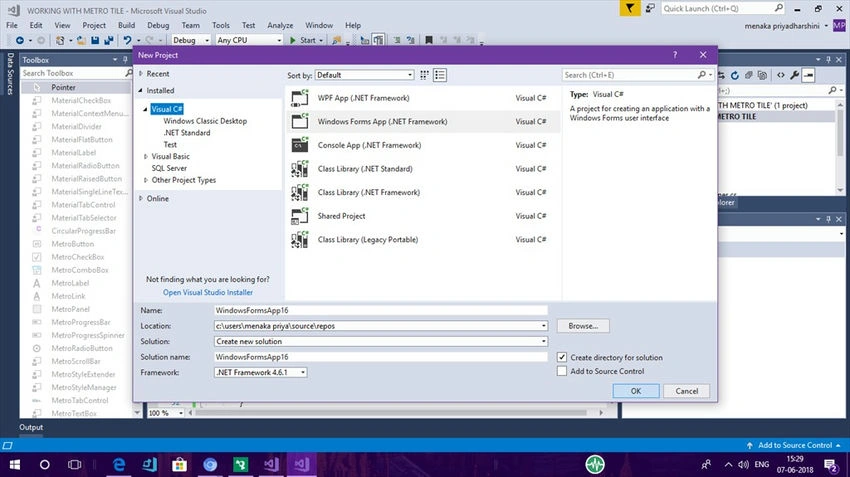Open the Solution Create new solution dropdown
Image resolution: width=850 pixels, height=477 pixels.
pos(381,341)
